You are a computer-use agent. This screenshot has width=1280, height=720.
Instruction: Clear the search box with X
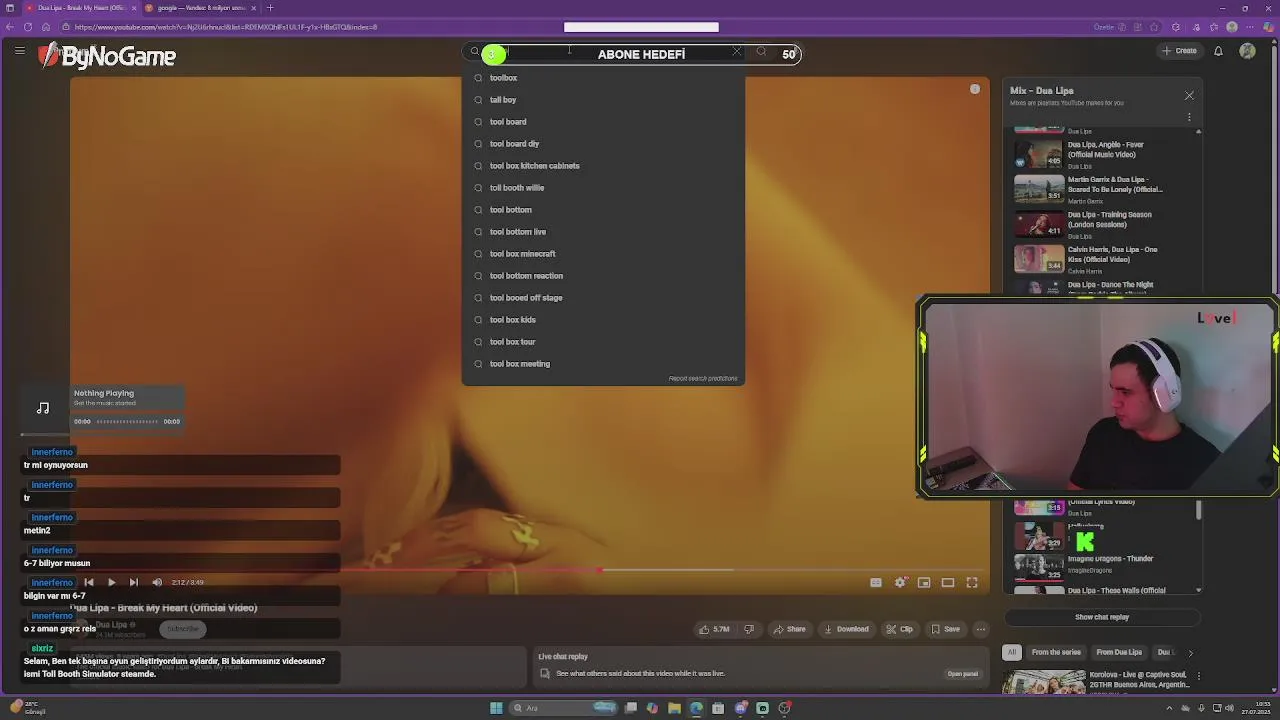[737, 52]
